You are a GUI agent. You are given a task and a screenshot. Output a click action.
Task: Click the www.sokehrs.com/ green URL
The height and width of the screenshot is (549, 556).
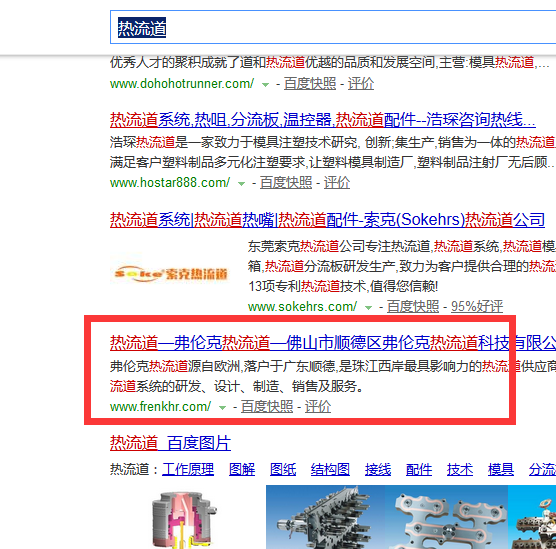[302, 306]
